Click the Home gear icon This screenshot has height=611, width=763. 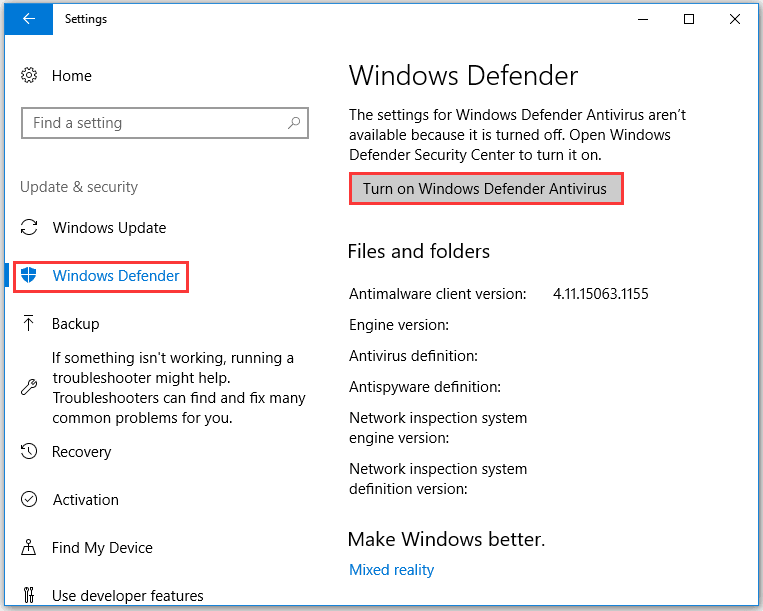tap(29, 75)
